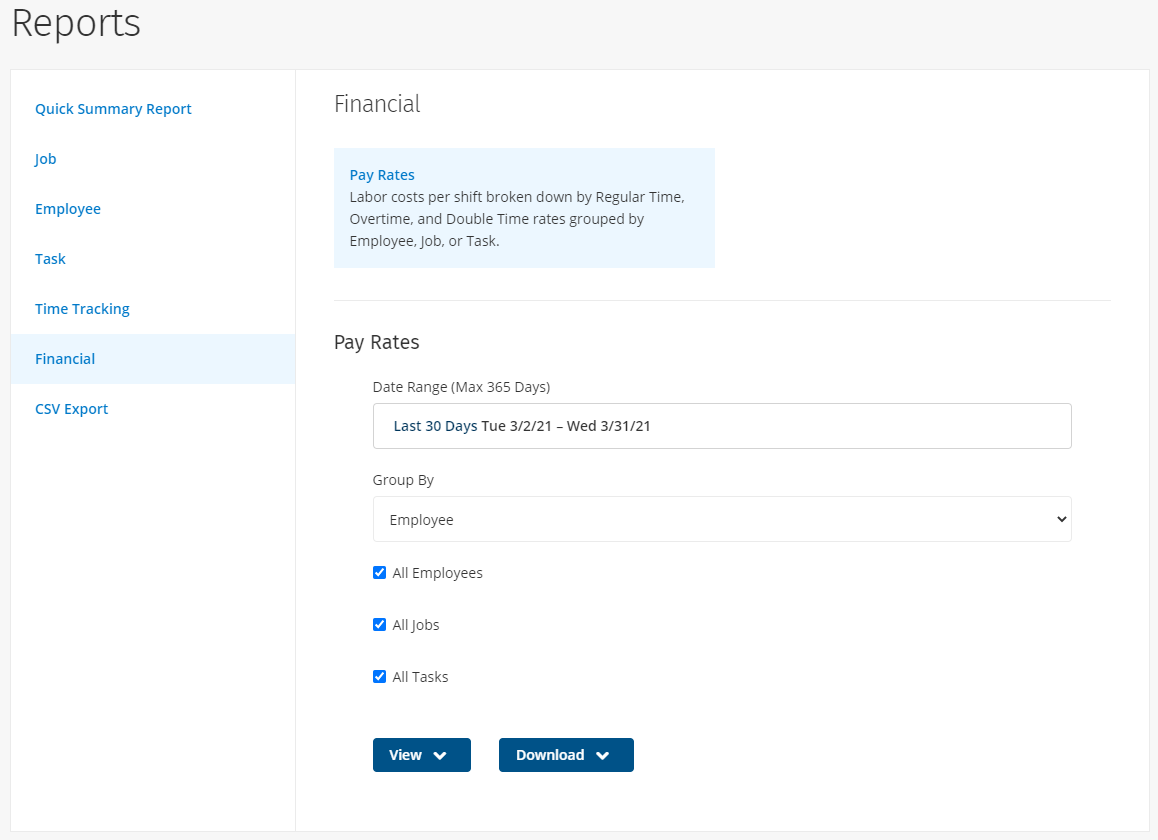
Task: Open the Download options chevron
Action: coord(601,755)
